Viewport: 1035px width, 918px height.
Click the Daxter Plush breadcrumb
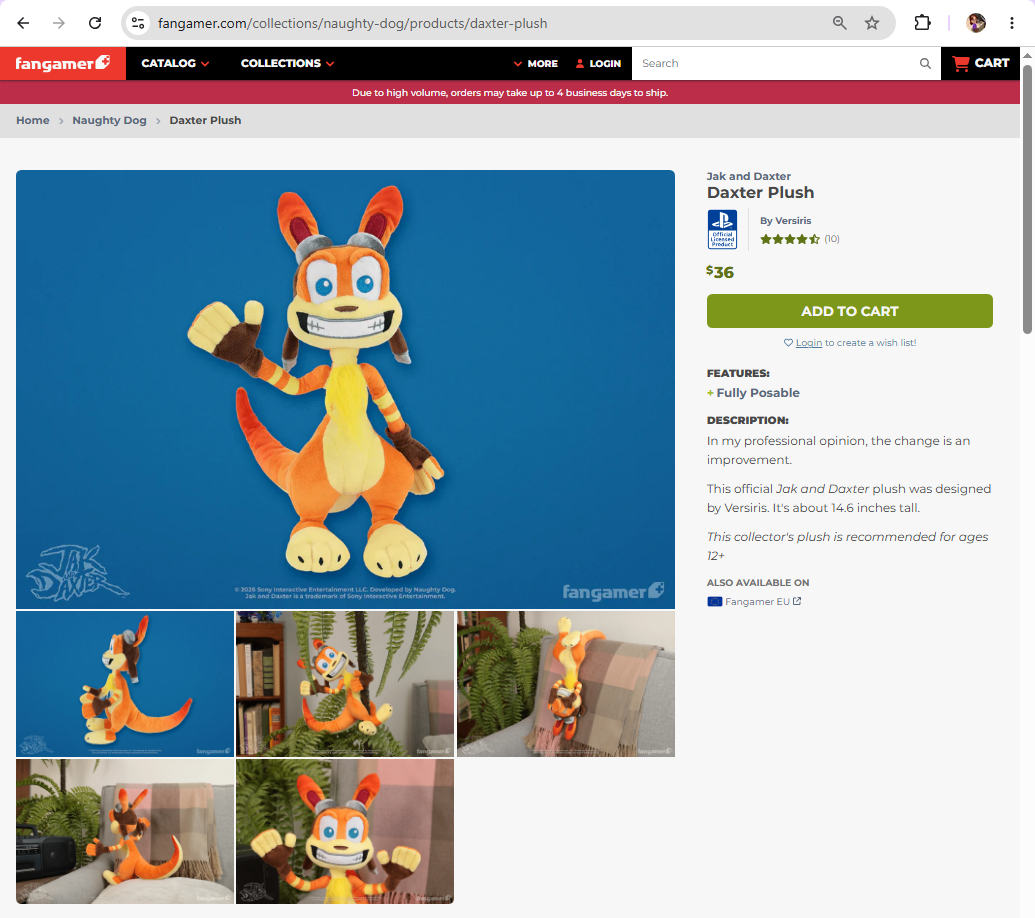coord(205,120)
